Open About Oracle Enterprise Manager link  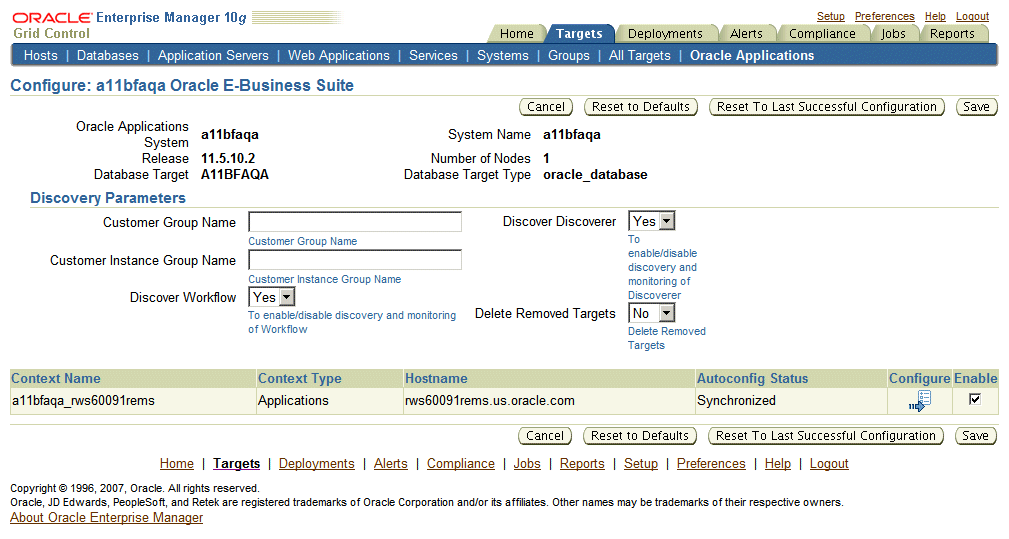pos(106,518)
